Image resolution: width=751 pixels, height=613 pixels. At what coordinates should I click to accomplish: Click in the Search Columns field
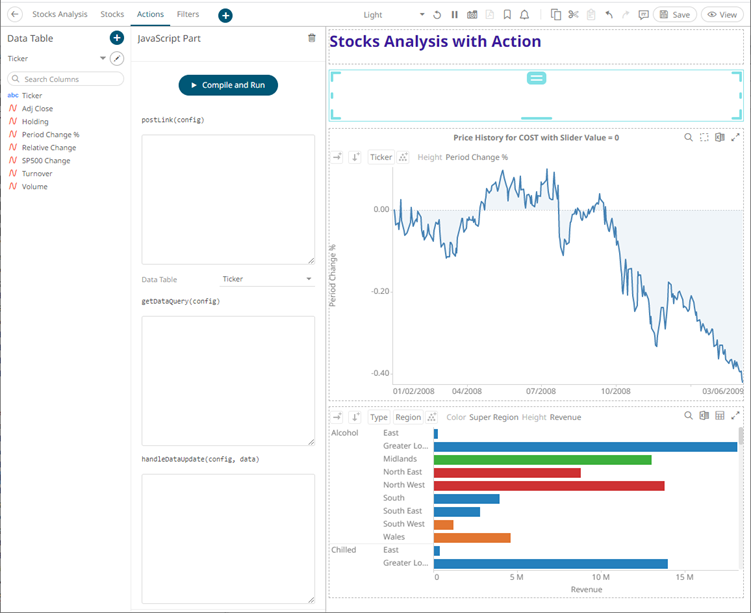pyautogui.click(x=68, y=79)
